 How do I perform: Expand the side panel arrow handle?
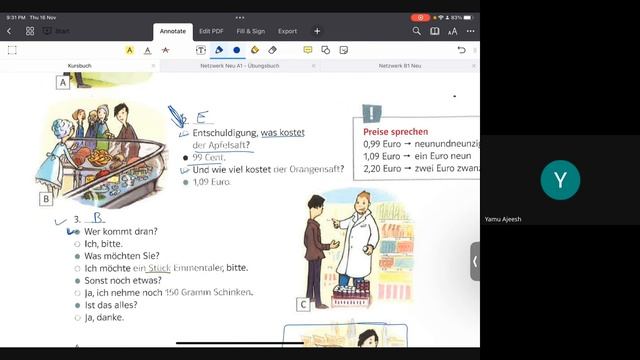tap(475, 261)
